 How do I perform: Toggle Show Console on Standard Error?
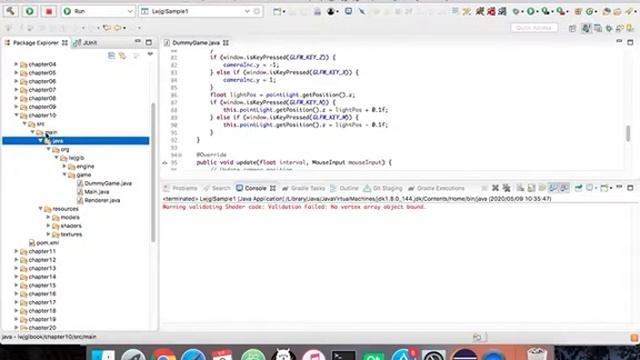[564, 188]
